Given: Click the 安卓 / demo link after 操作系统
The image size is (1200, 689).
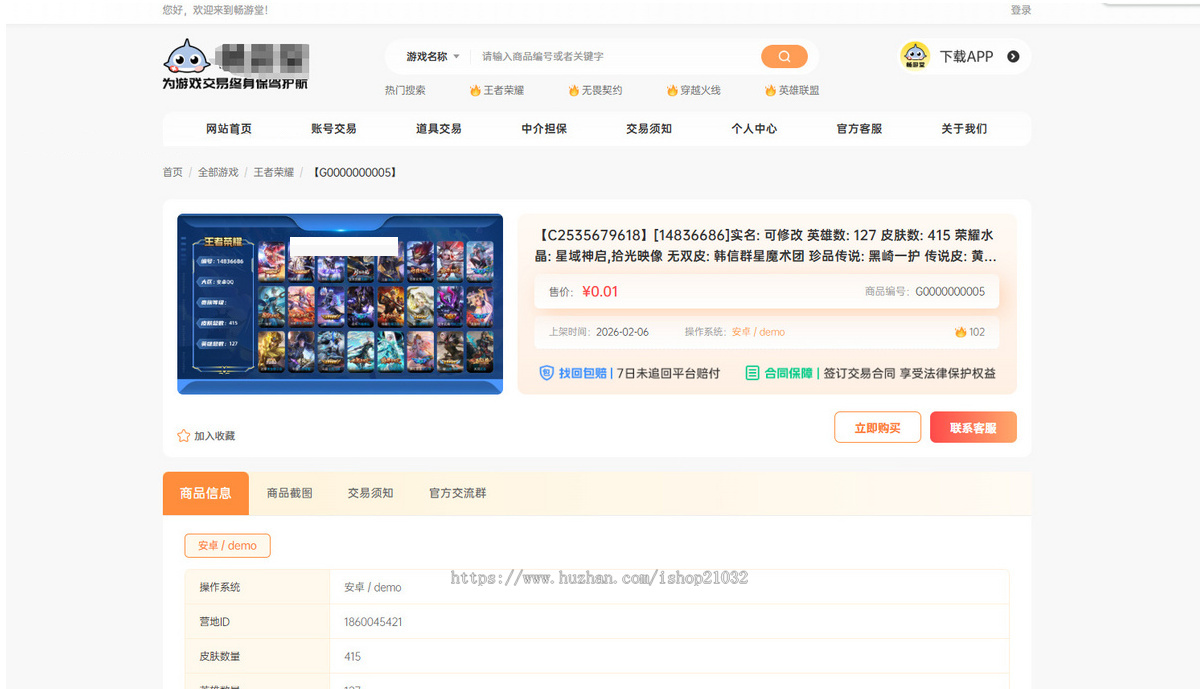Looking at the screenshot, I should tap(758, 332).
